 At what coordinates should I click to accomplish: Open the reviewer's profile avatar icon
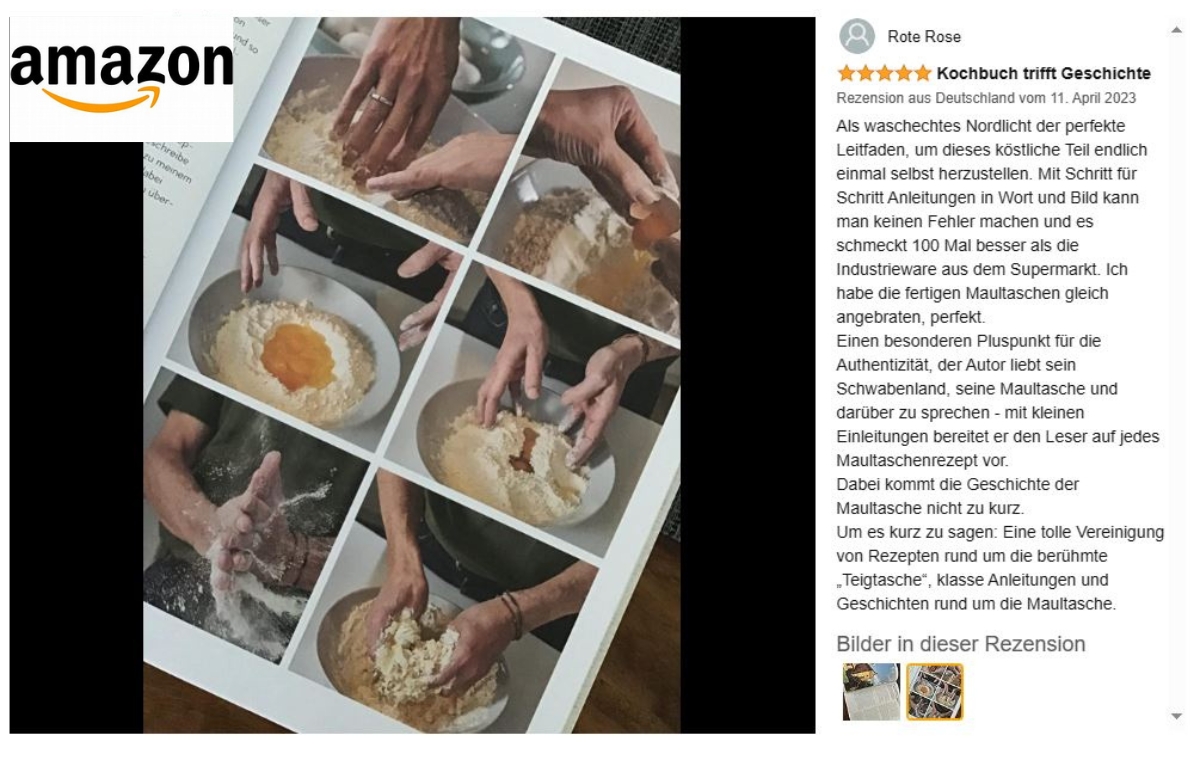857,36
